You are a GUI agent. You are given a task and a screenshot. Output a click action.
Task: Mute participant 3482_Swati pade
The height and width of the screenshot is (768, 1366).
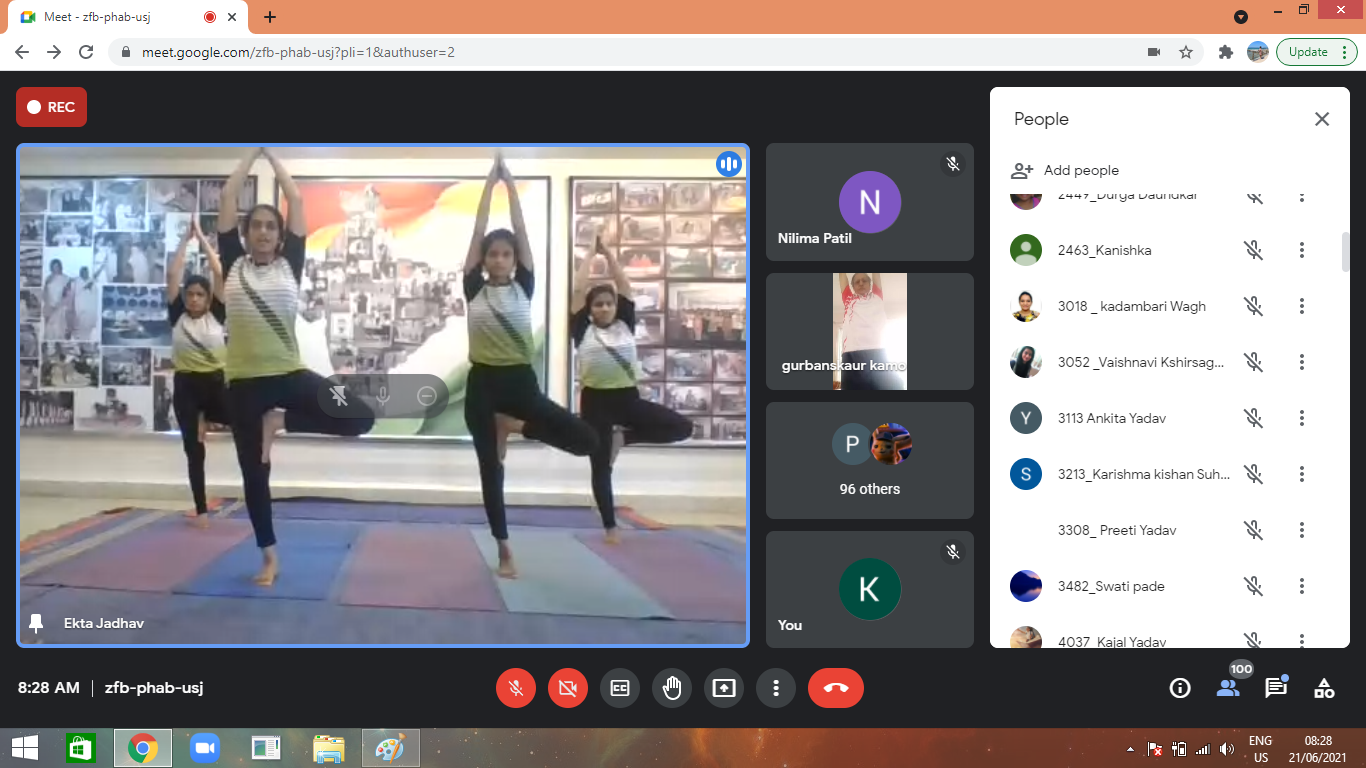1253,586
